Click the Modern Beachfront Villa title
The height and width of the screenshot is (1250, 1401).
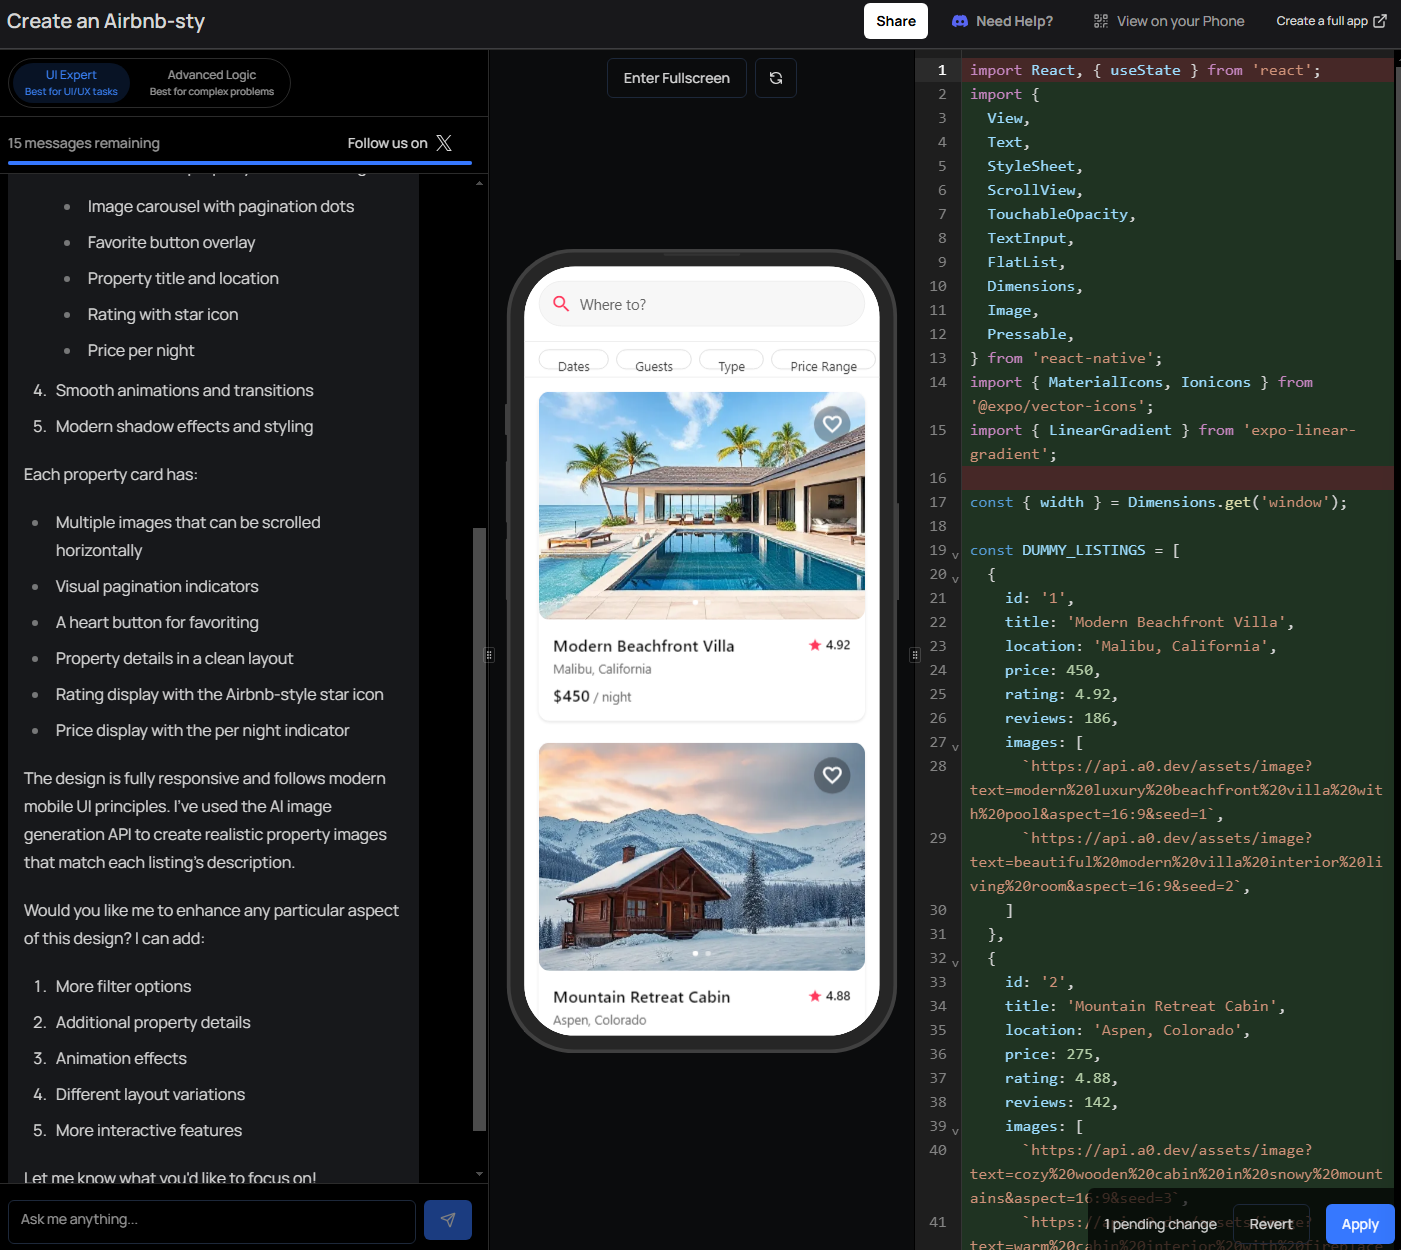click(x=644, y=646)
